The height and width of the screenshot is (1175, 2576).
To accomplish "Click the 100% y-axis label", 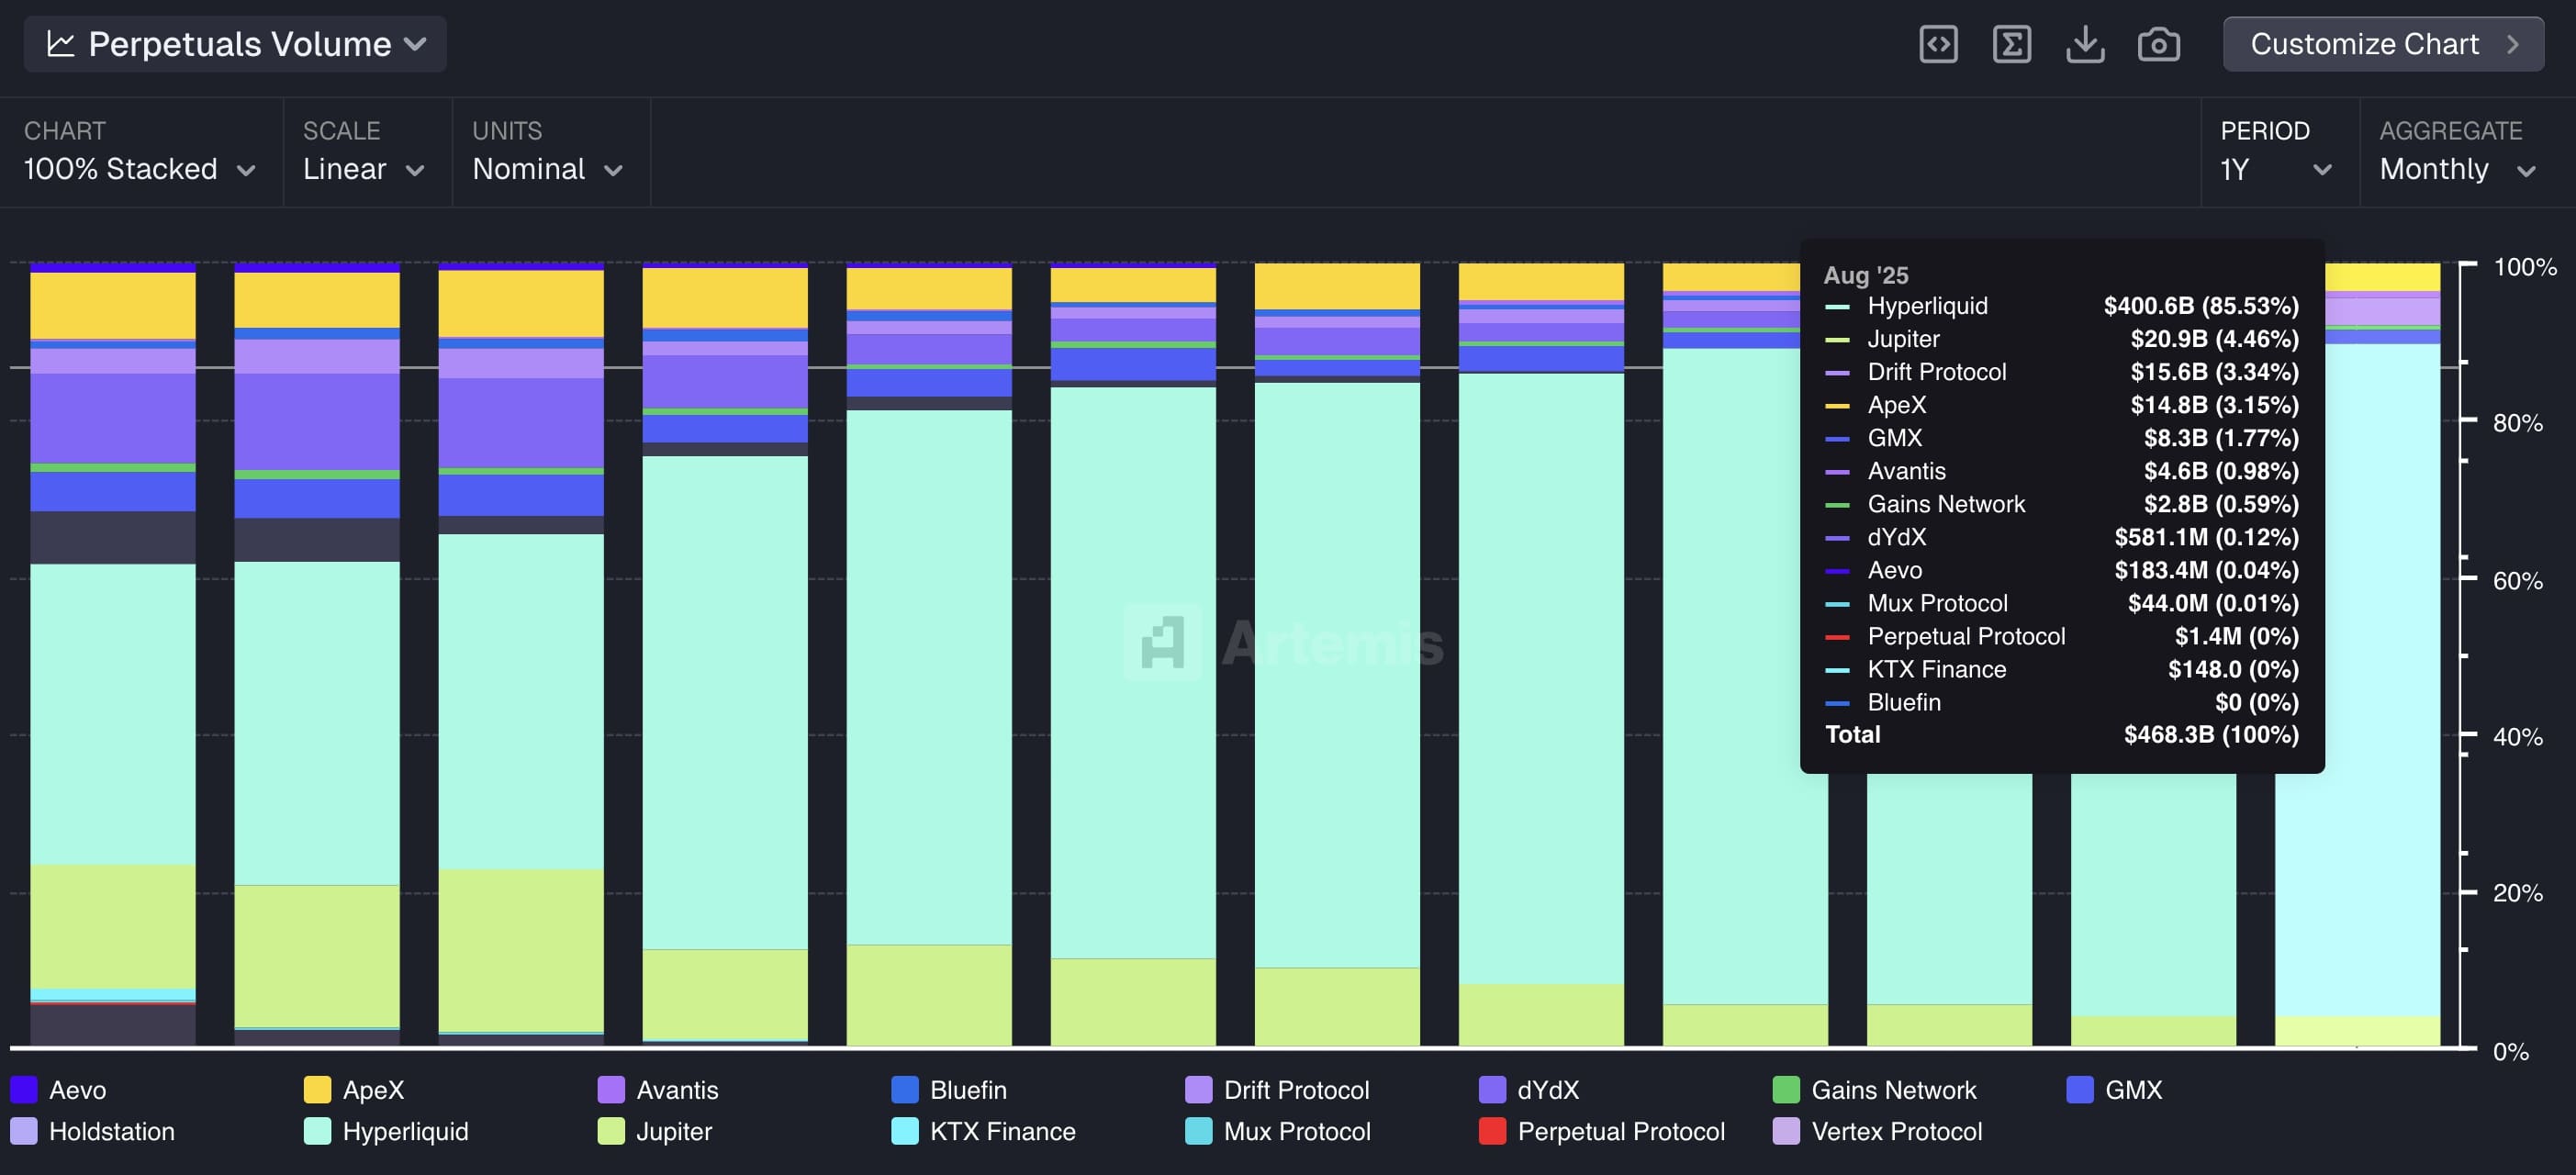I will click(2524, 267).
